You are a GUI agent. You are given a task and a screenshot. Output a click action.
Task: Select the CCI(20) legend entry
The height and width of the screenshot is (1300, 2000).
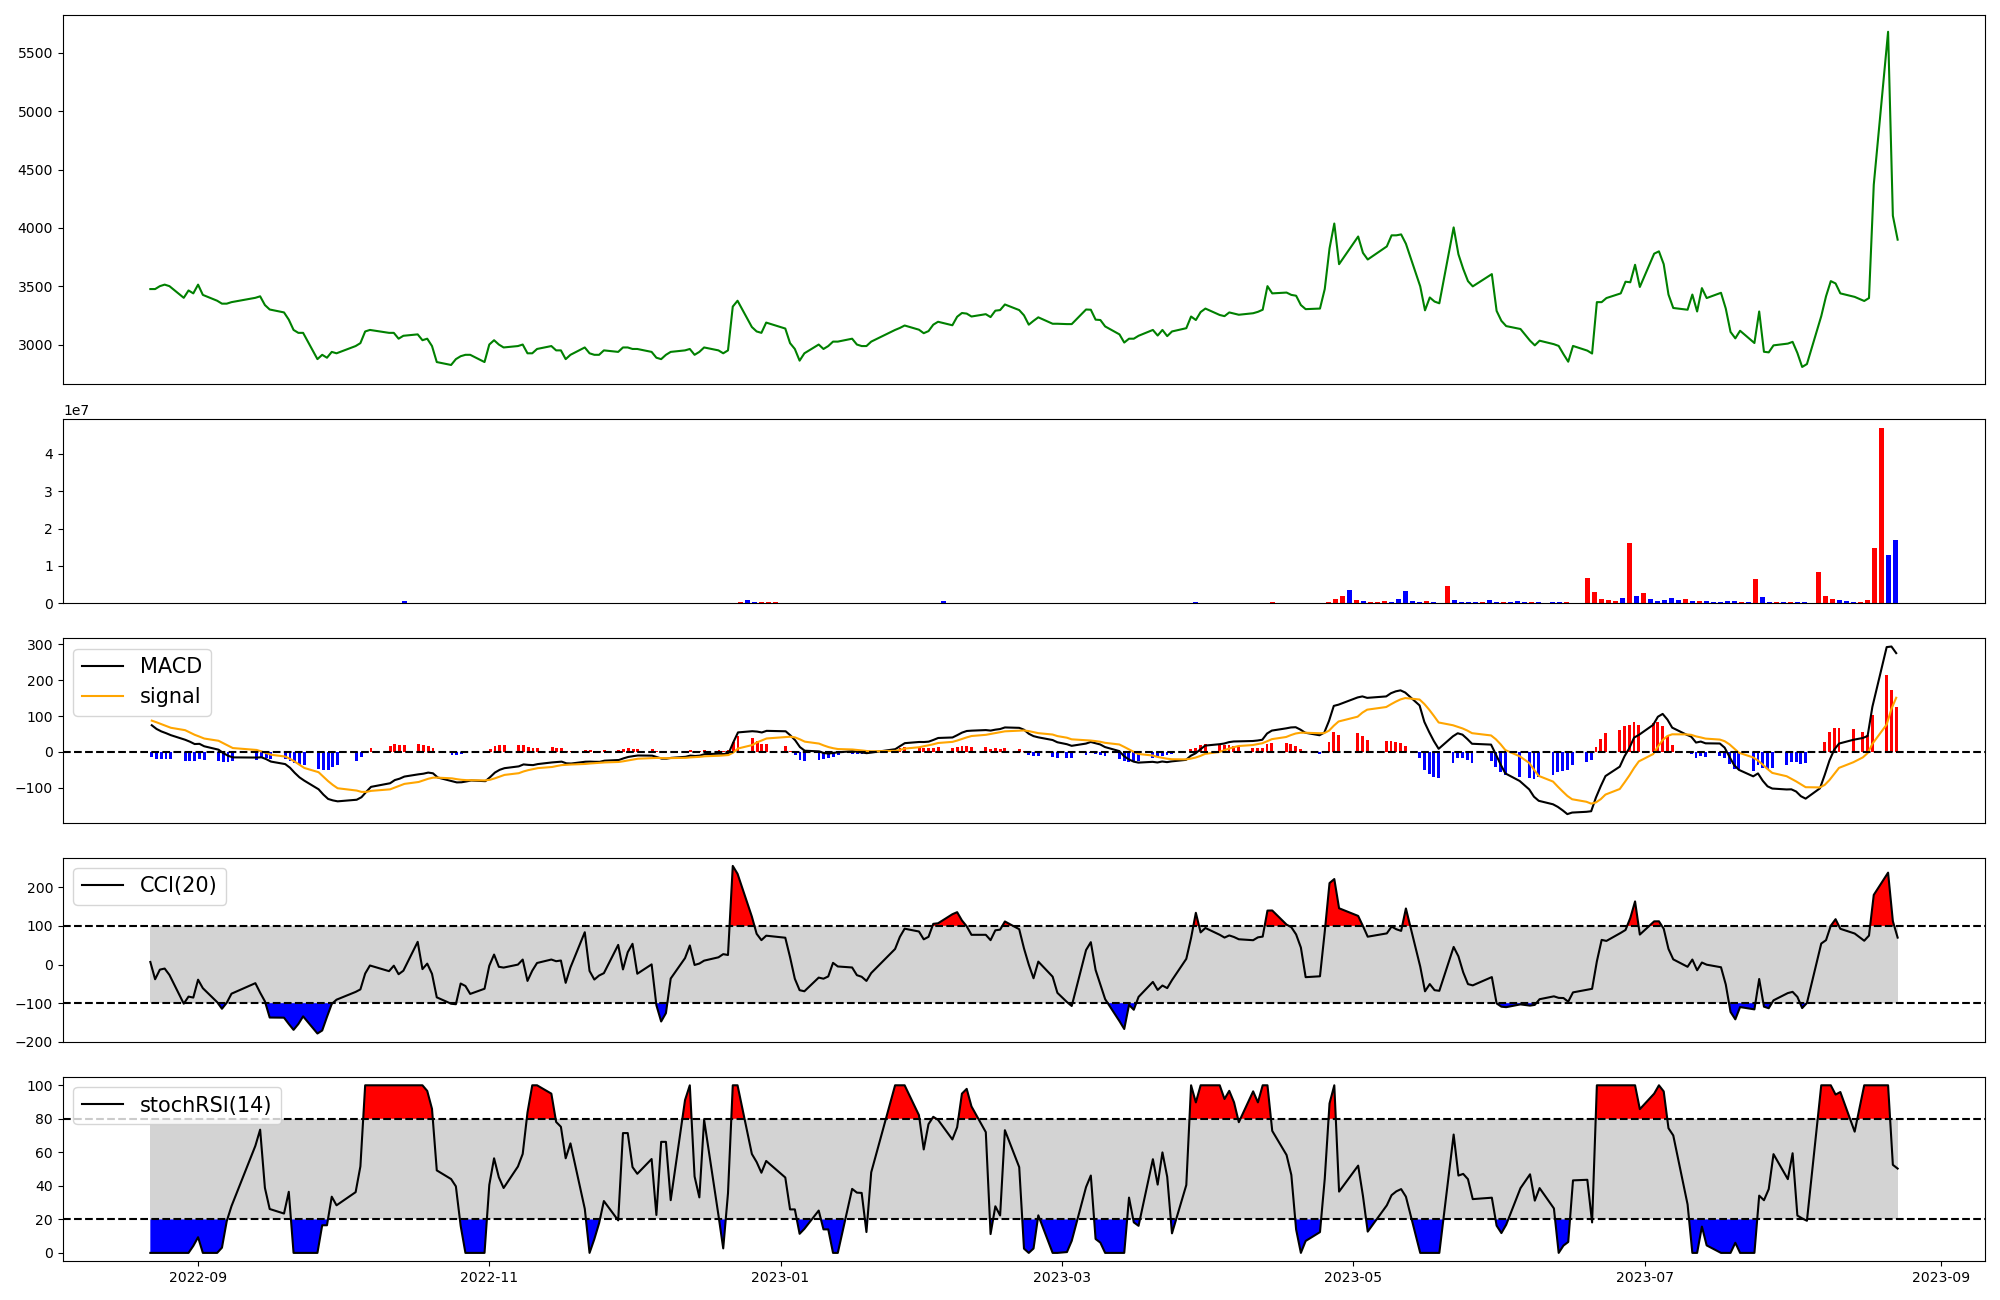point(178,885)
